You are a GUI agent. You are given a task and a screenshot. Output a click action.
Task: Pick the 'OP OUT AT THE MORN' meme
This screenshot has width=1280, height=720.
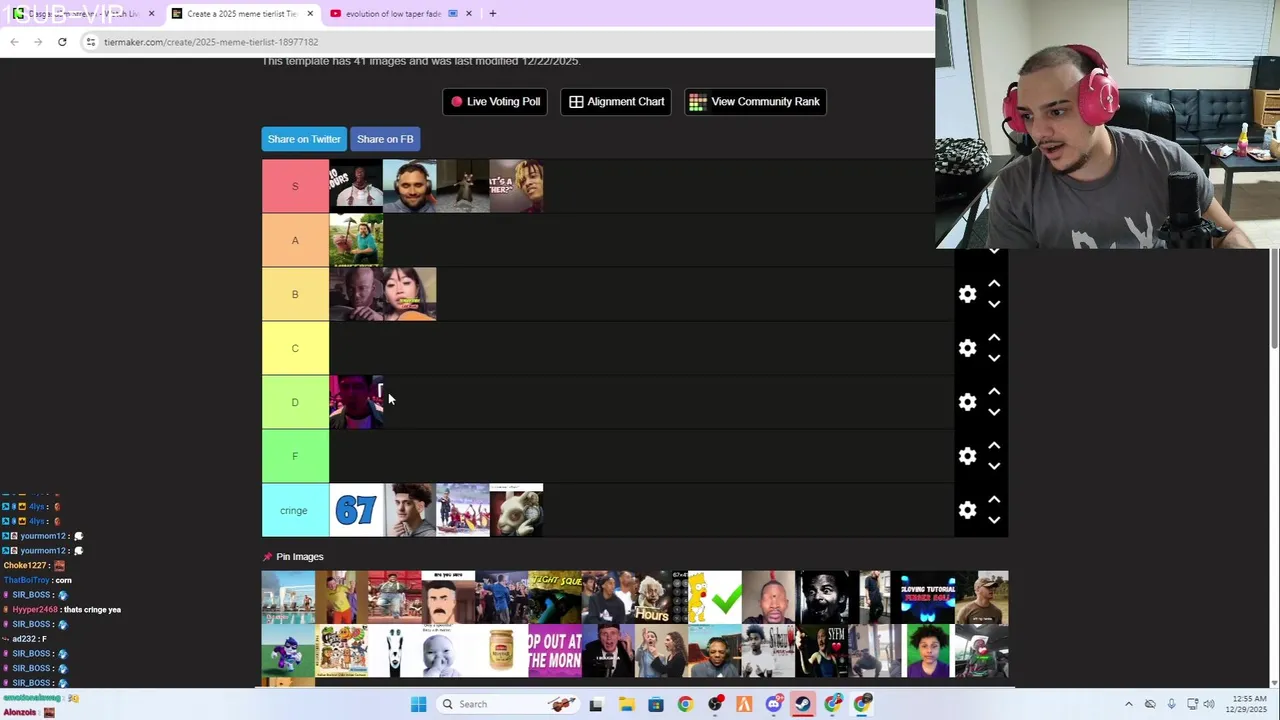(x=555, y=651)
